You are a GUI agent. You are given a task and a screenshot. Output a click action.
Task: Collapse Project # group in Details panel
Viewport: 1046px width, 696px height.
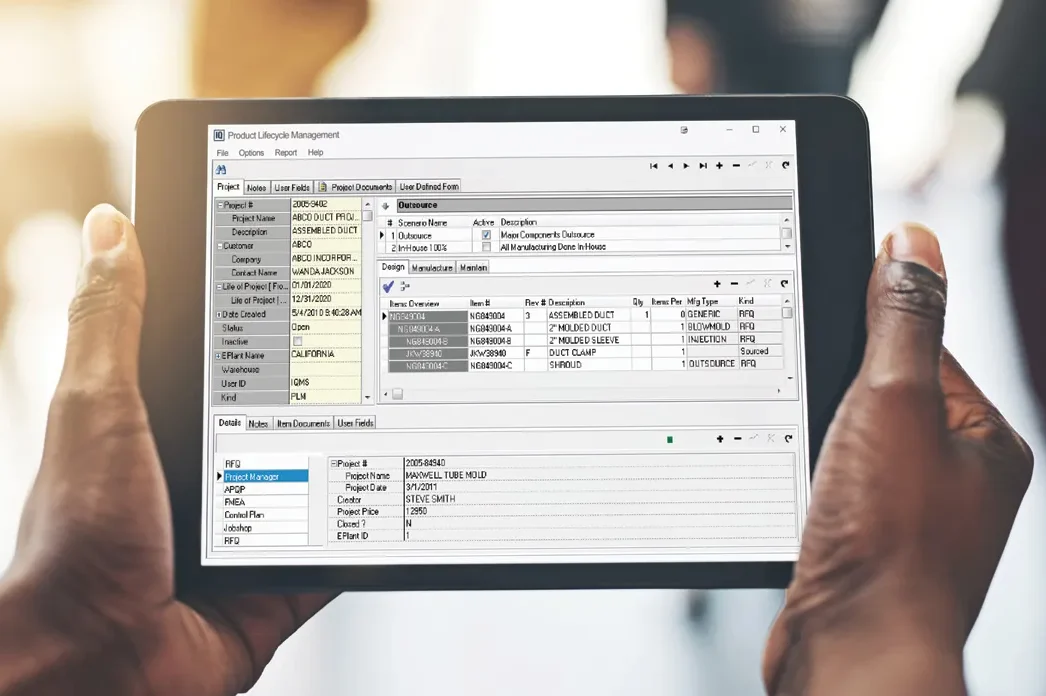pos(334,463)
